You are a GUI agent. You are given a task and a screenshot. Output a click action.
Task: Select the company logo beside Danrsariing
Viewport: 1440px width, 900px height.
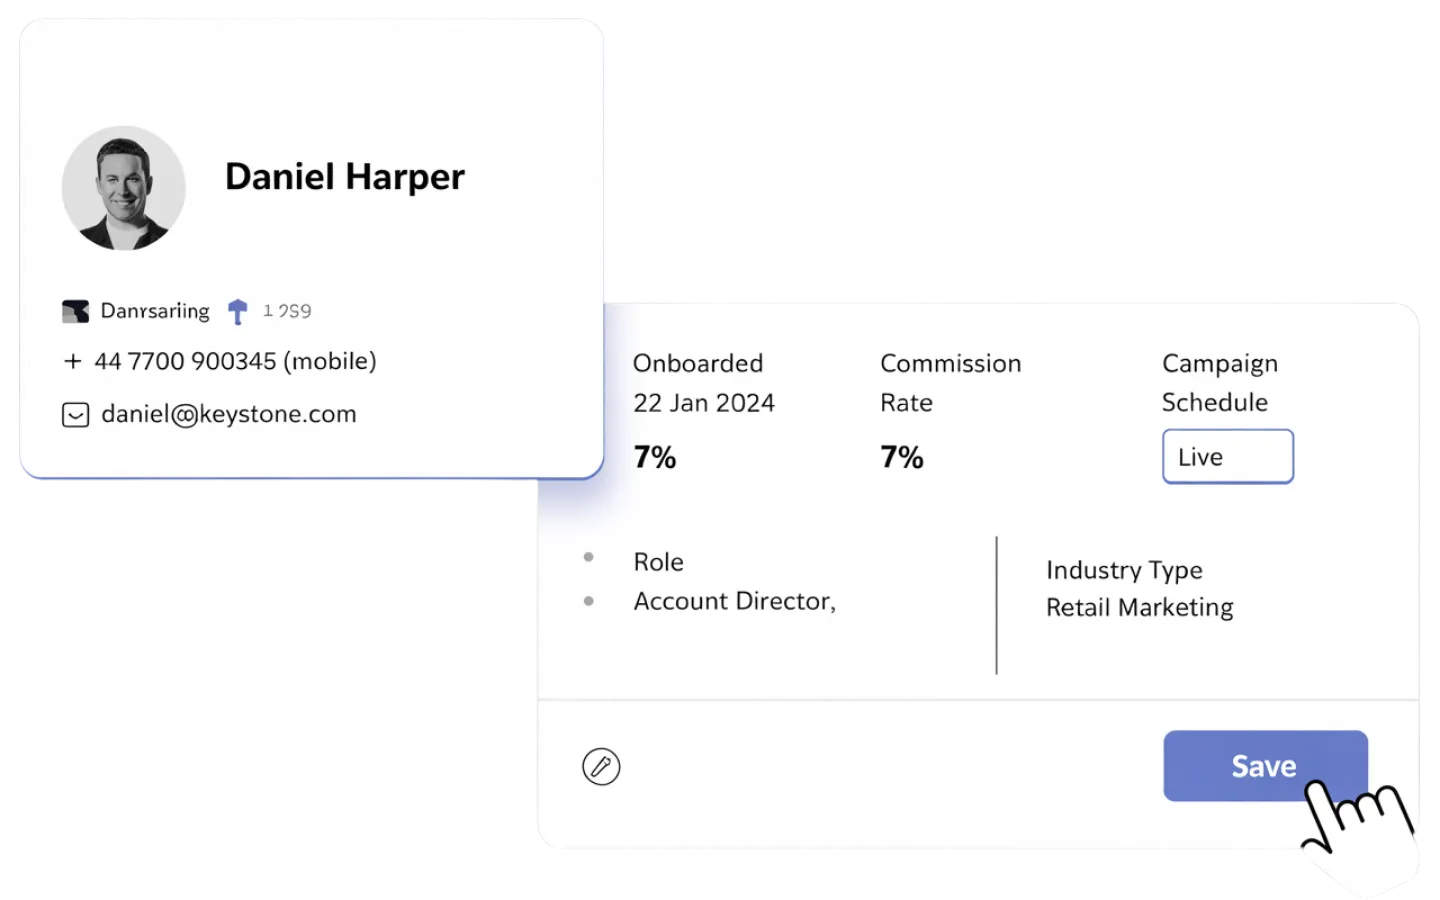[x=75, y=310]
